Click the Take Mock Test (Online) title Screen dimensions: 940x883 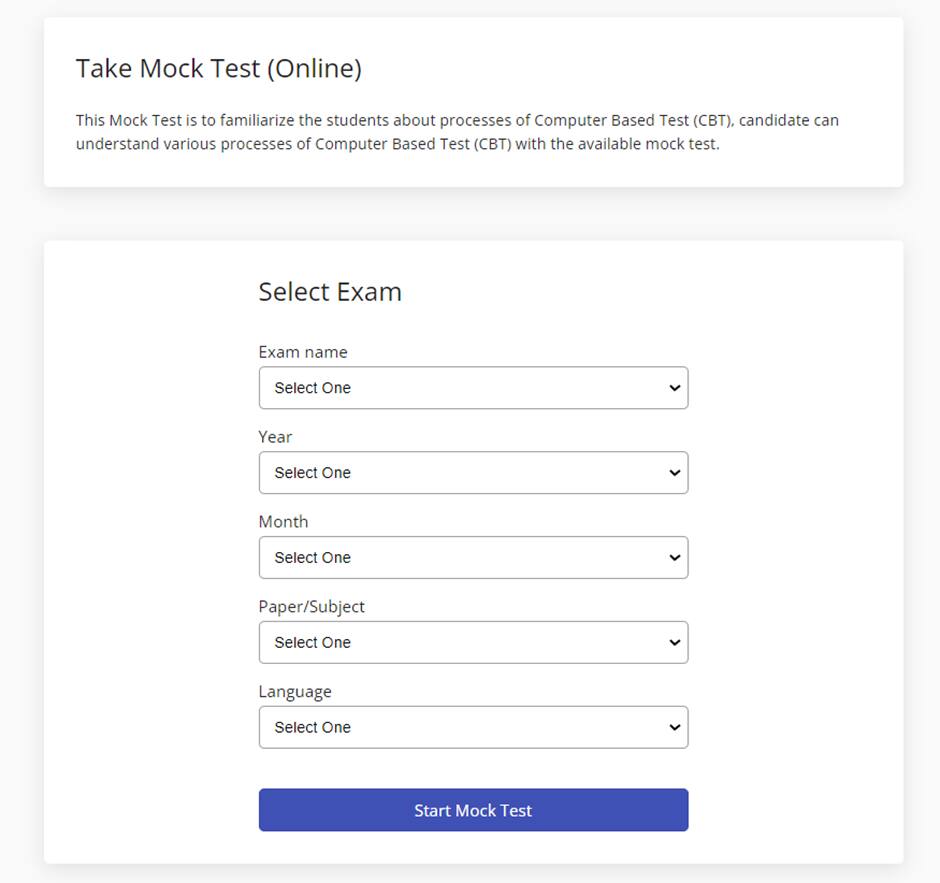pyautogui.click(x=219, y=68)
